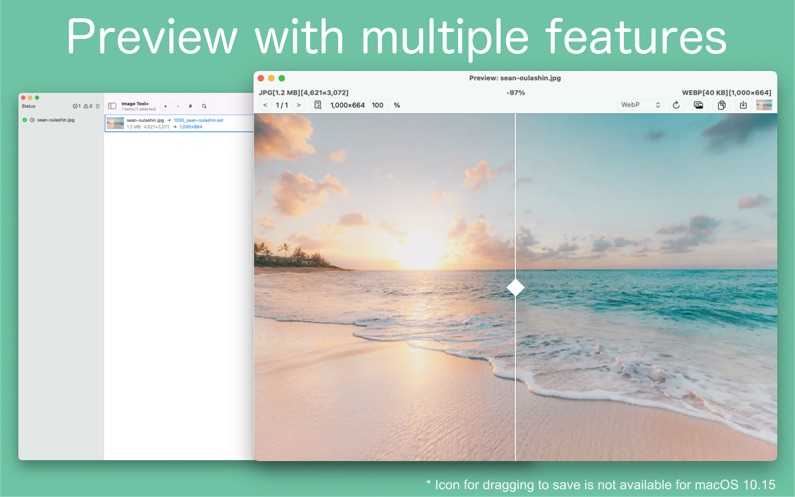Open the output filename link in file row
The height and width of the screenshot is (497, 795).
coord(199,120)
